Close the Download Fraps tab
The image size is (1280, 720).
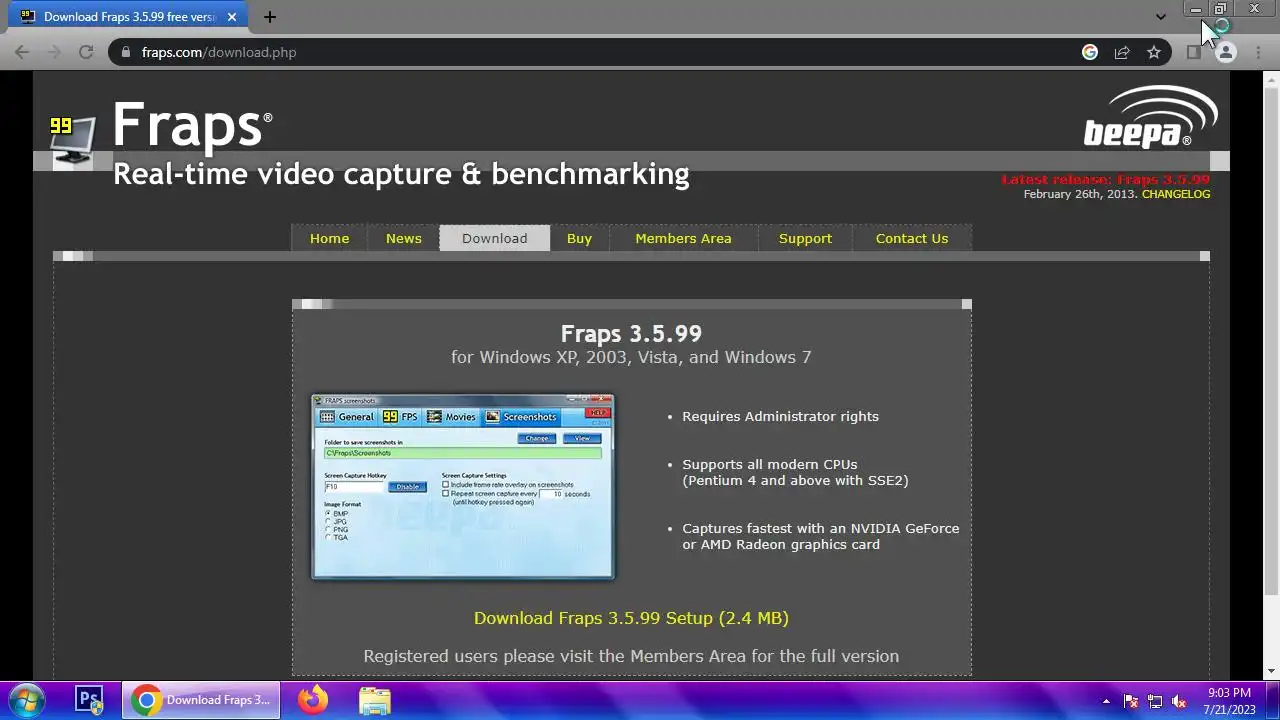(x=232, y=17)
